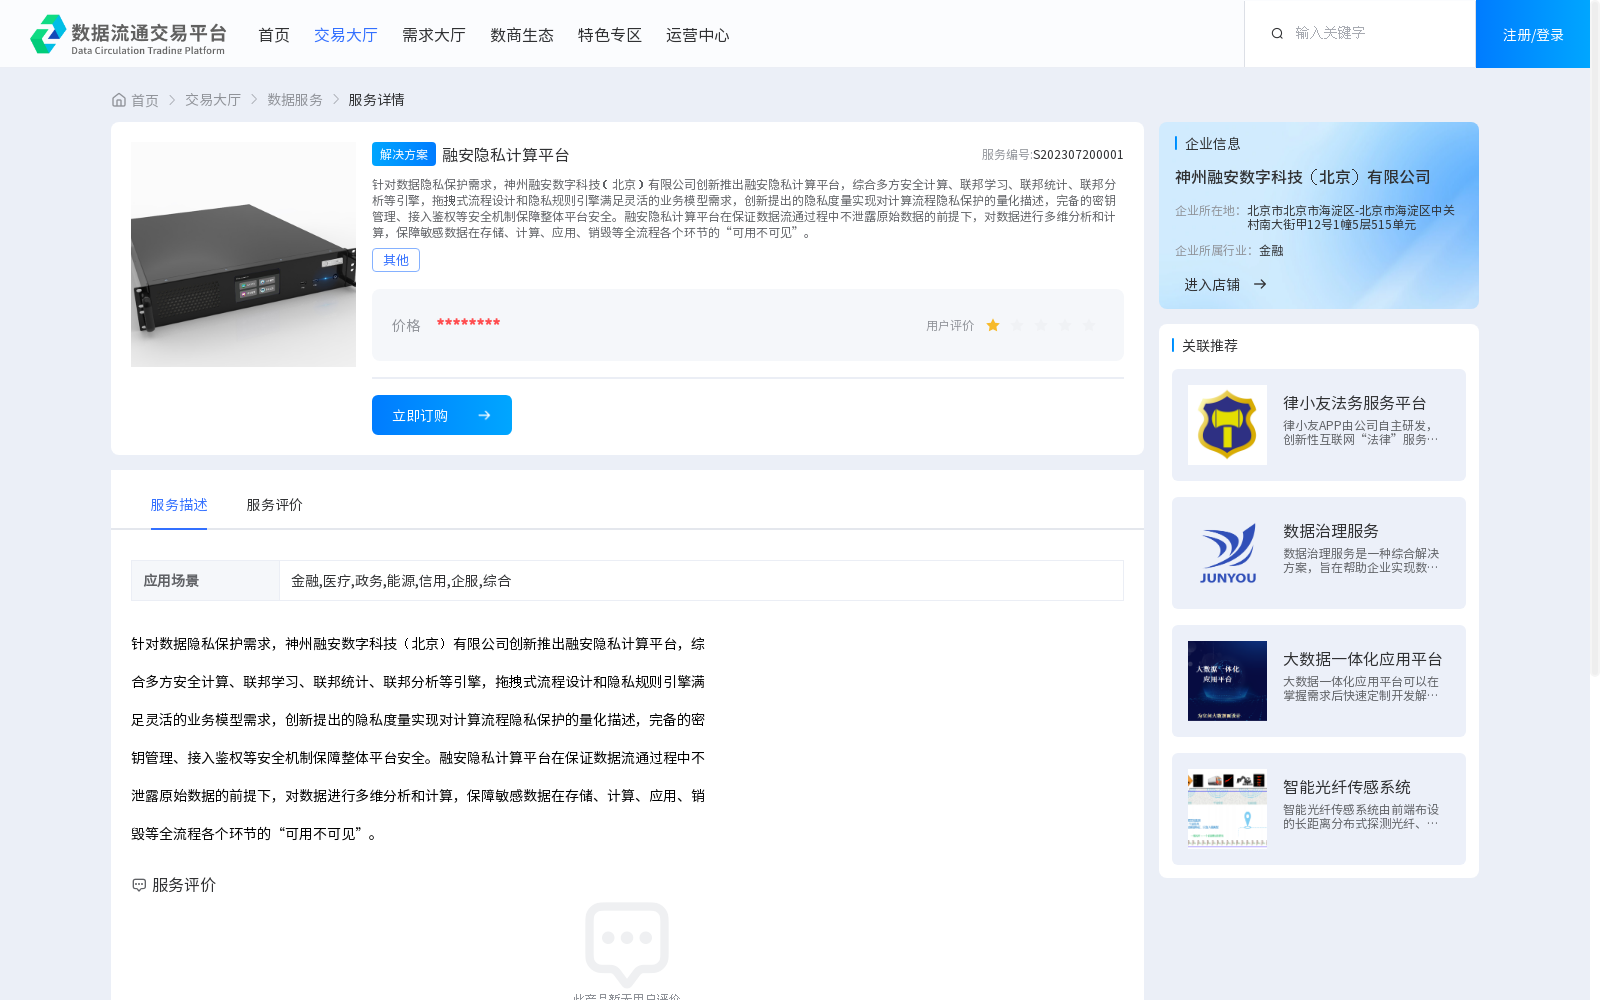Screen dimensions: 1600x1000
Task: Open the 大数据一体化应用平台 thumbnail
Action: (1227, 681)
